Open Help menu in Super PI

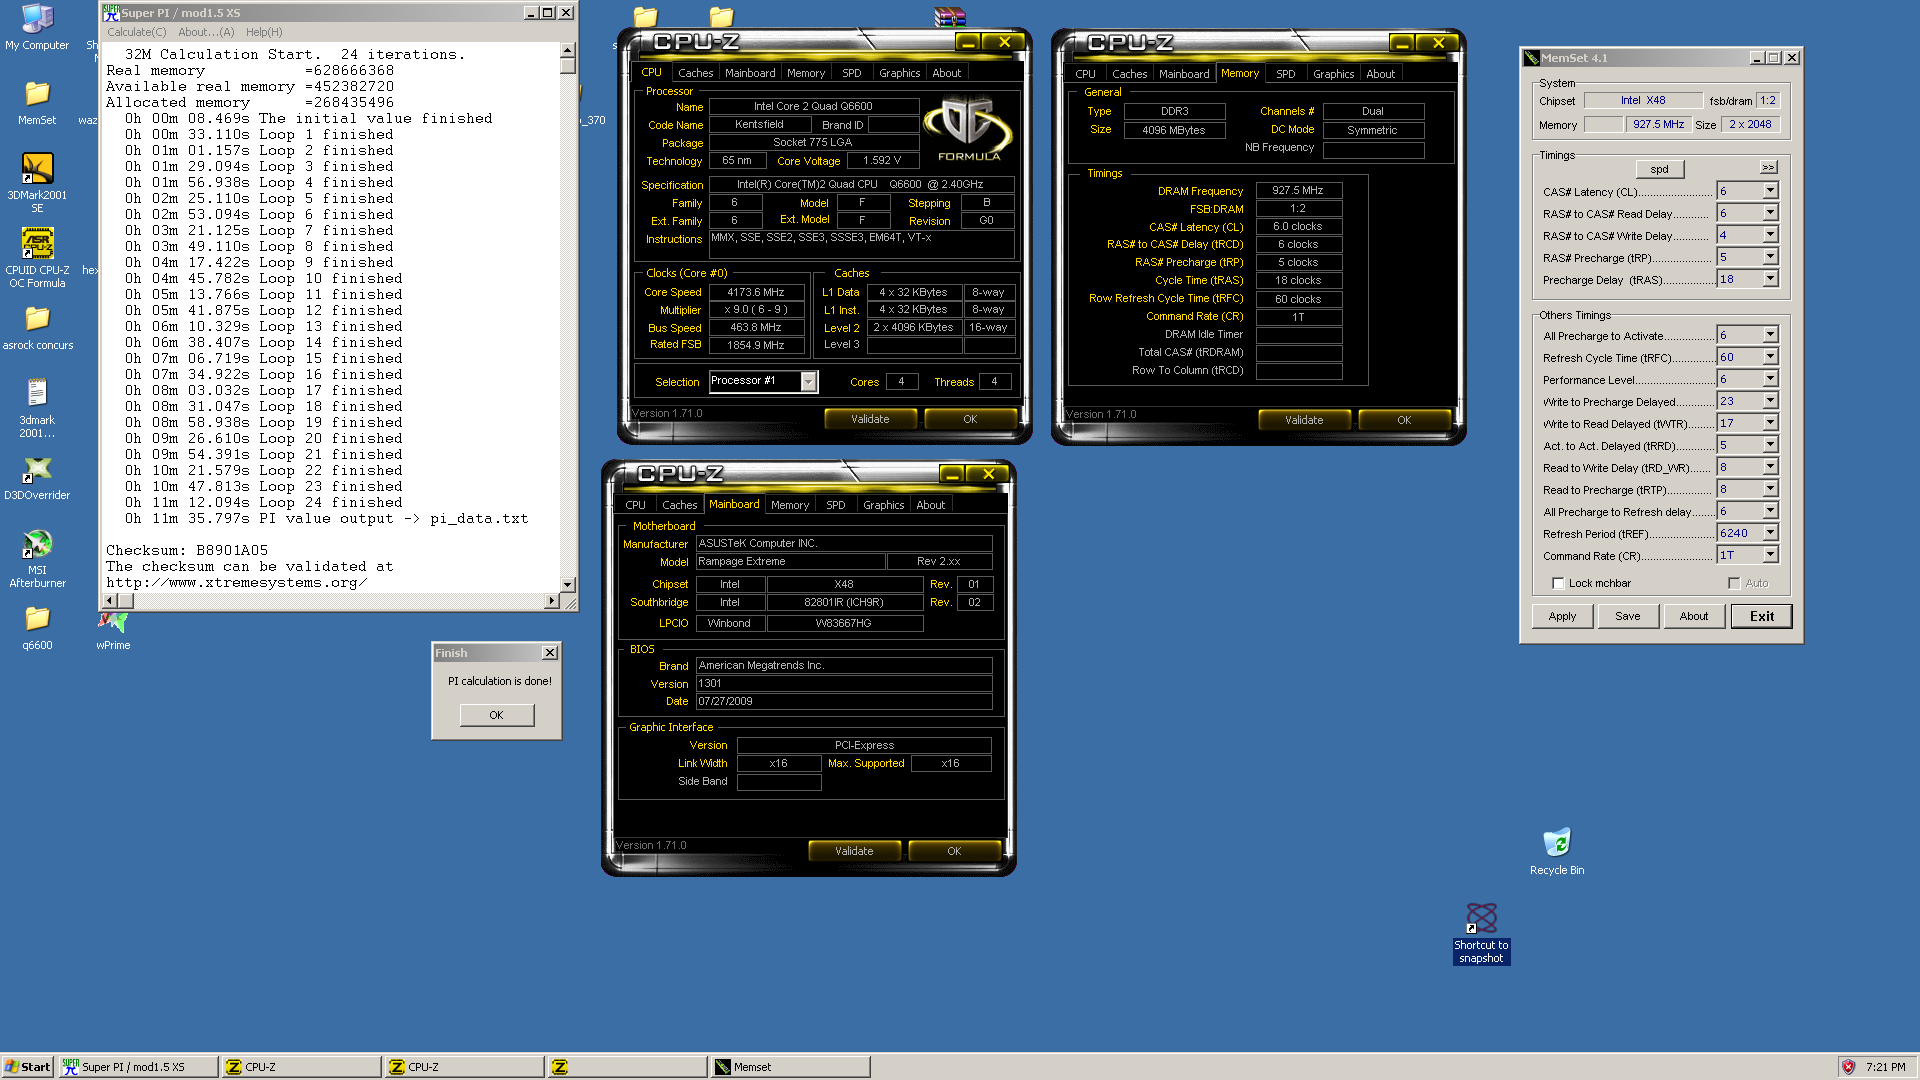264,32
